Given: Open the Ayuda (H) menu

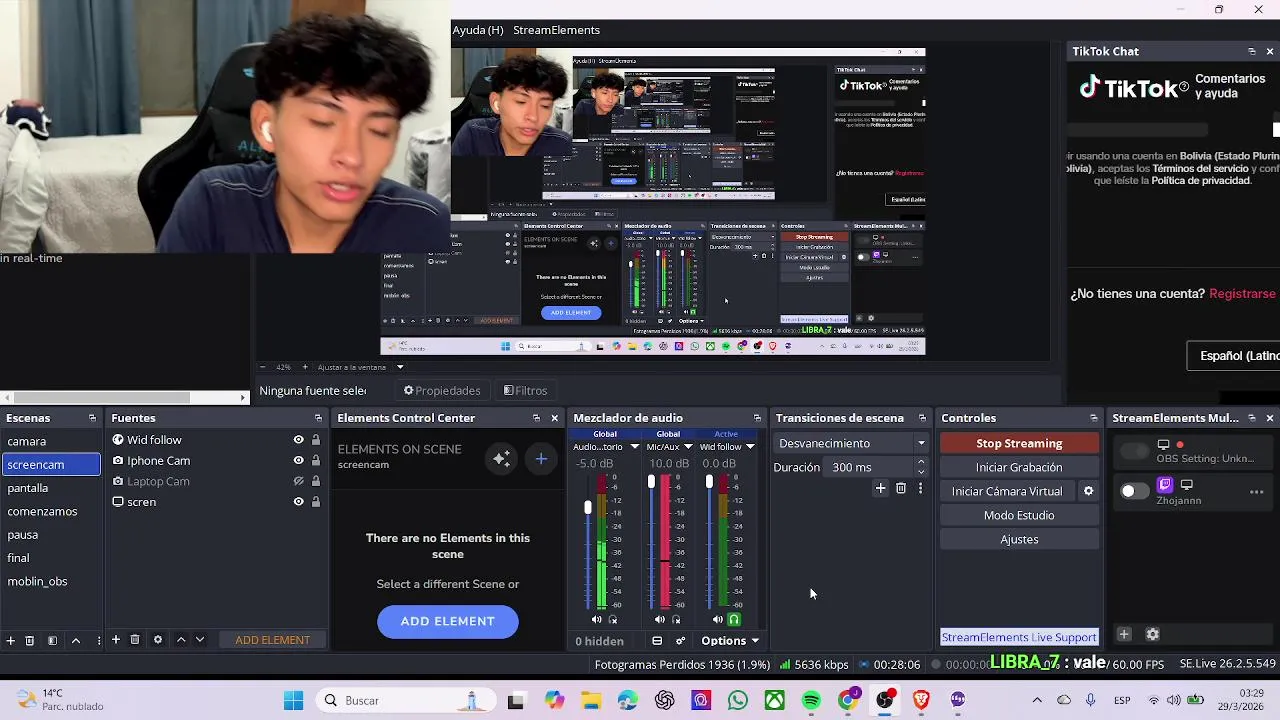Looking at the screenshot, I should [478, 30].
